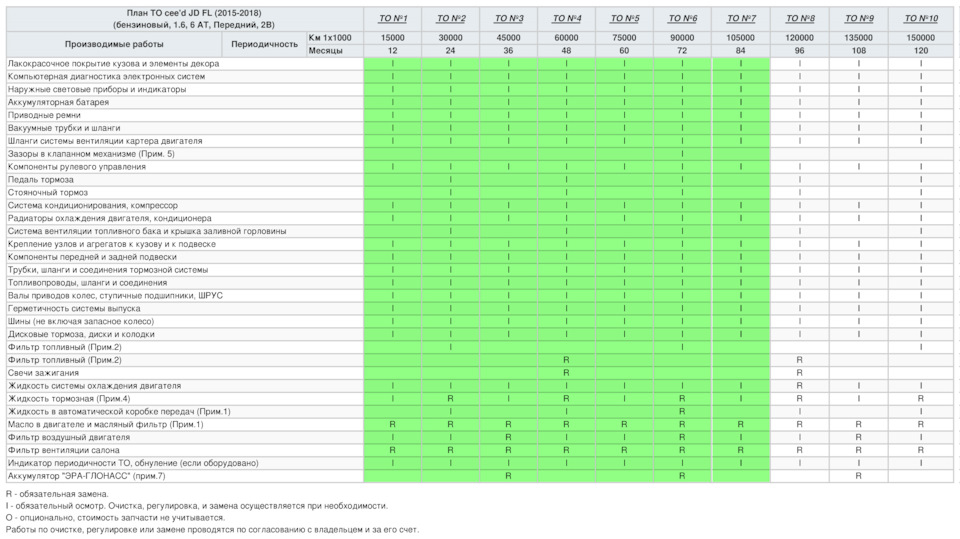Select the 'R - обязательная замена.' legend line
The height and width of the screenshot is (539, 960).
click(58, 494)
